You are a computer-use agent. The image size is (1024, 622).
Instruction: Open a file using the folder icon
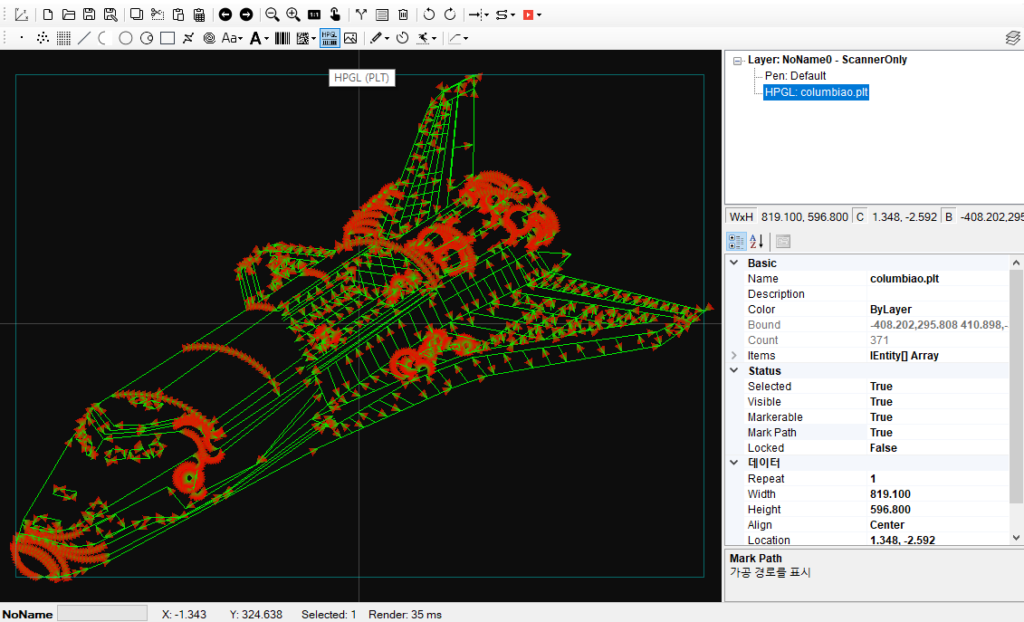pyautogui.click(x=69, y=14)
